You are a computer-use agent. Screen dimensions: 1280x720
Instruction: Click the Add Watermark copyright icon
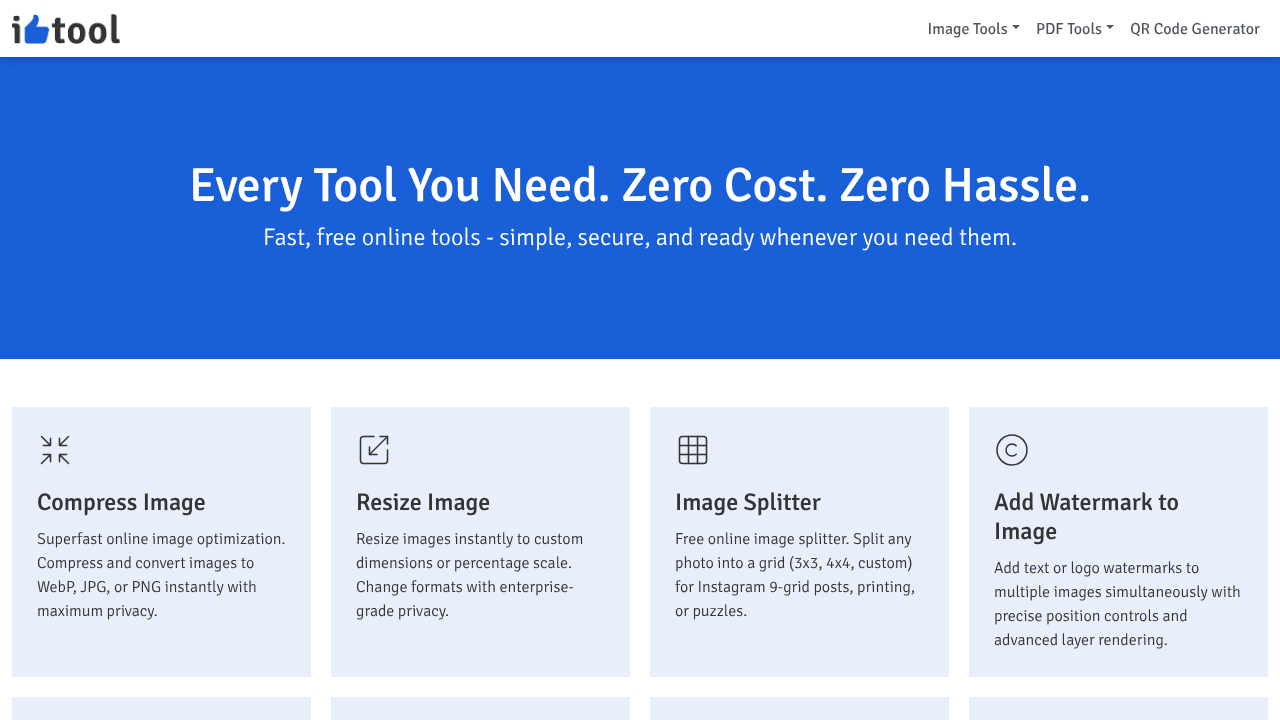[x=1012, y=450]
